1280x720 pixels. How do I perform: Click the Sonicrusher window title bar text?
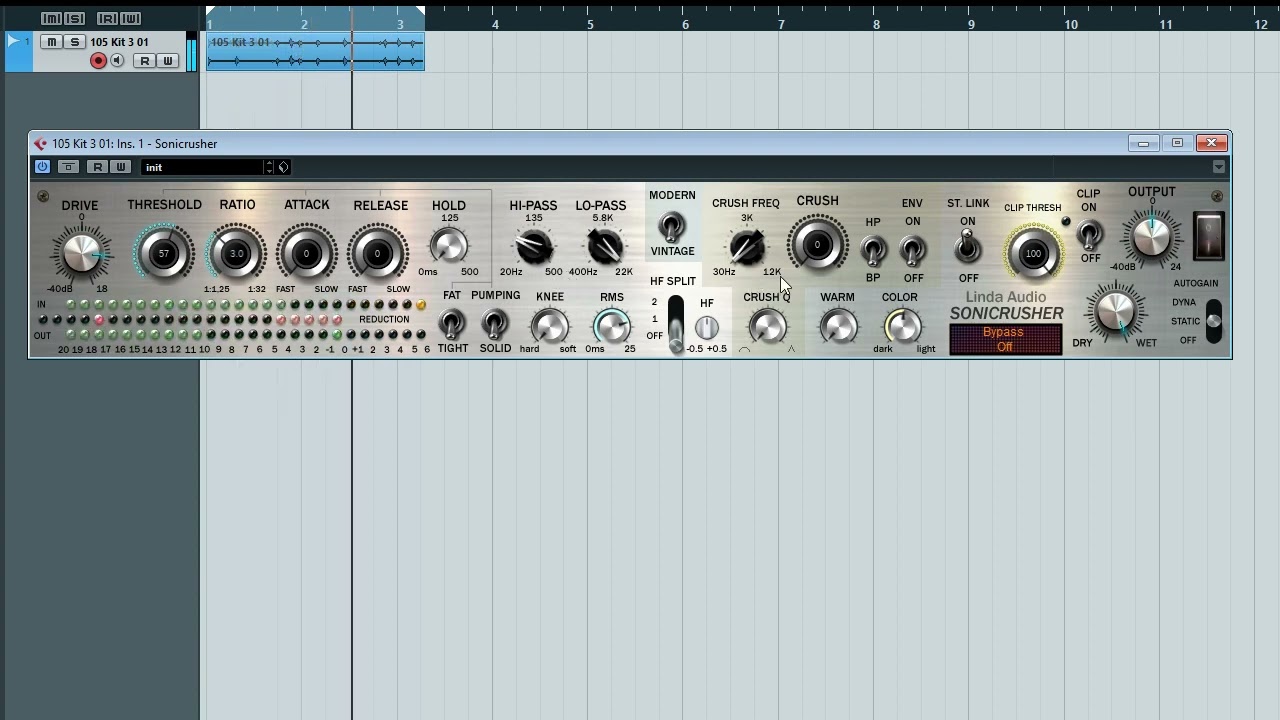(135, 144)
